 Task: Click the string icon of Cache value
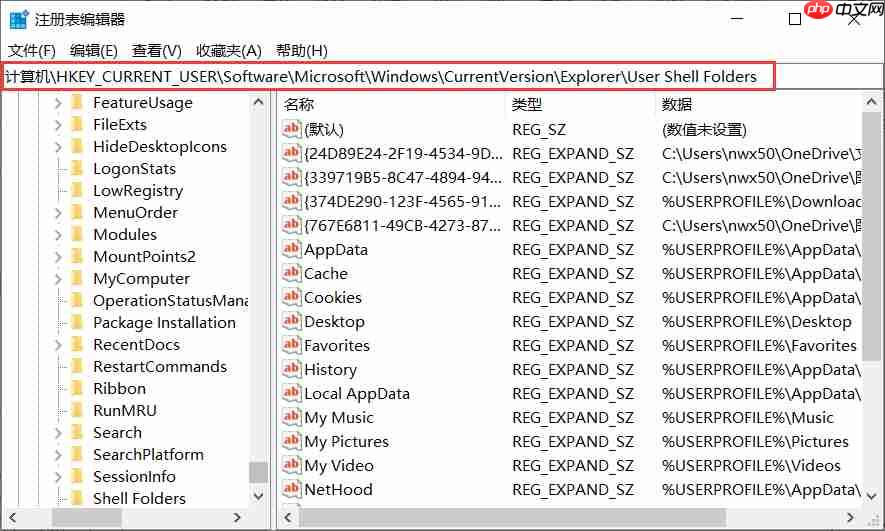tap(291, 273)
